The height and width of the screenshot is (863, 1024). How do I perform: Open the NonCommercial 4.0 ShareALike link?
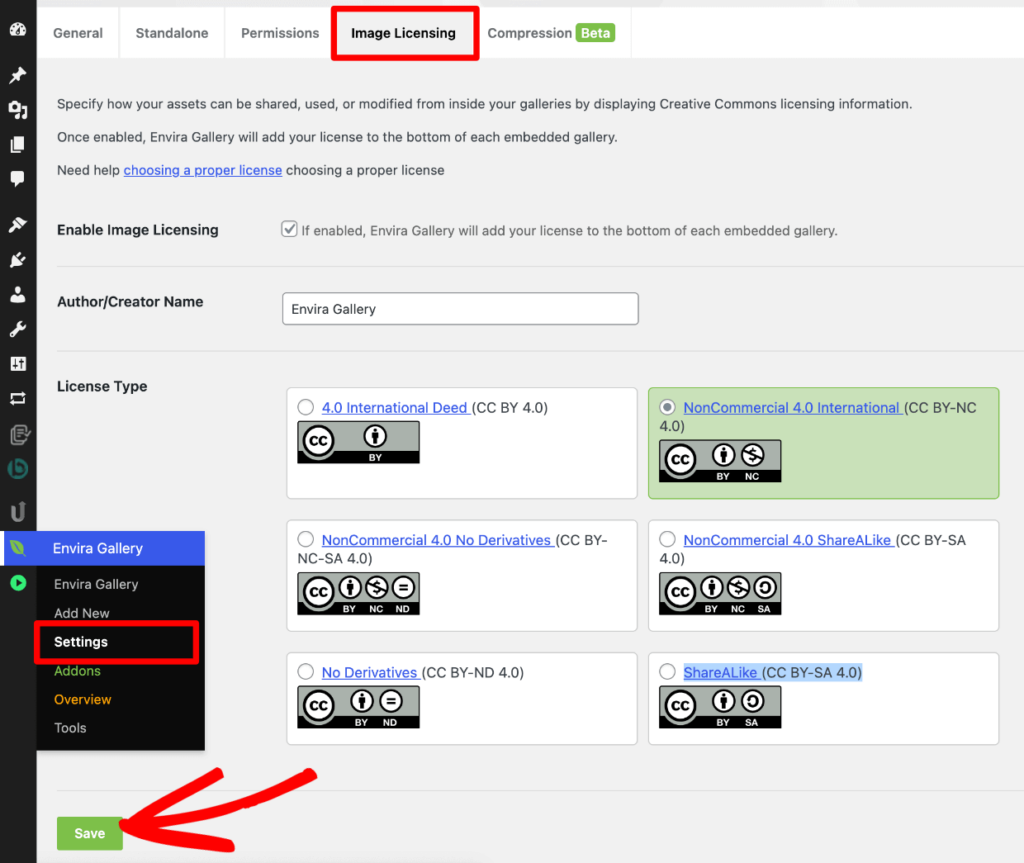pyautogui.click(x=788, y=540)
